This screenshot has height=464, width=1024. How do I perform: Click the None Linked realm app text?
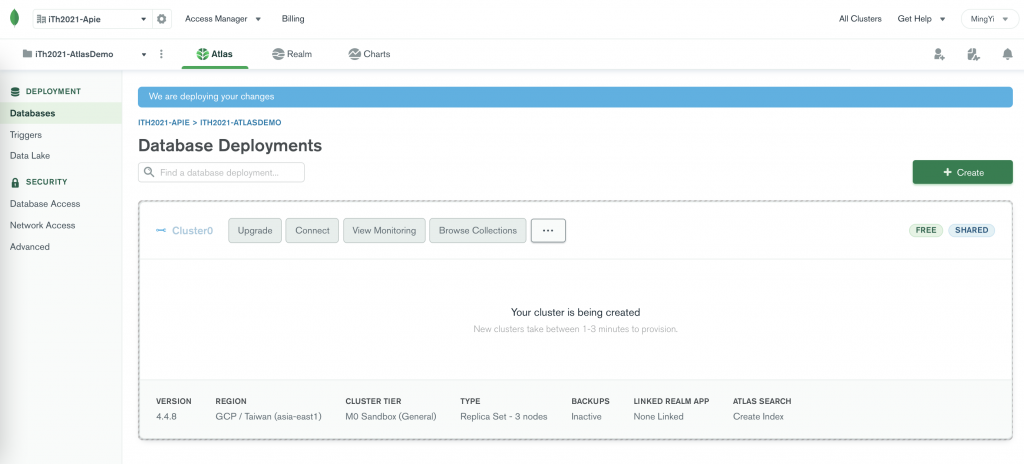point(658,416)
